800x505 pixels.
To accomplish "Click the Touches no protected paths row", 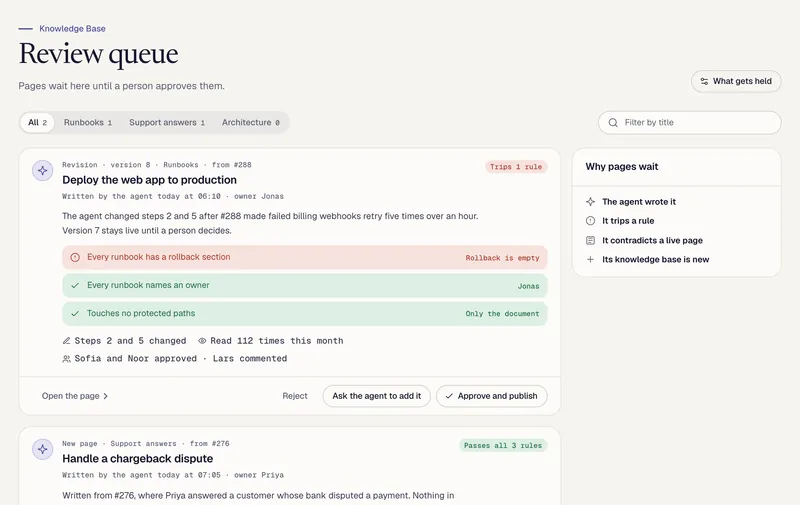I will [x=305, y=313].
